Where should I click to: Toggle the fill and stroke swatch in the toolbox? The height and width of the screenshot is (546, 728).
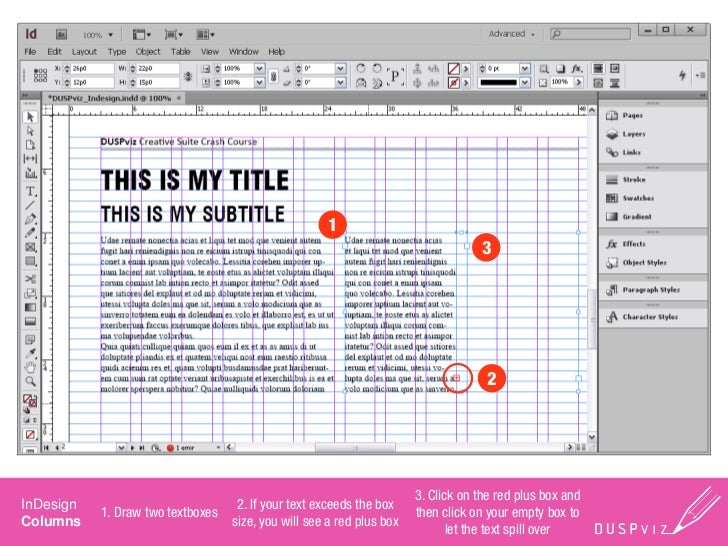coord(30,402)
